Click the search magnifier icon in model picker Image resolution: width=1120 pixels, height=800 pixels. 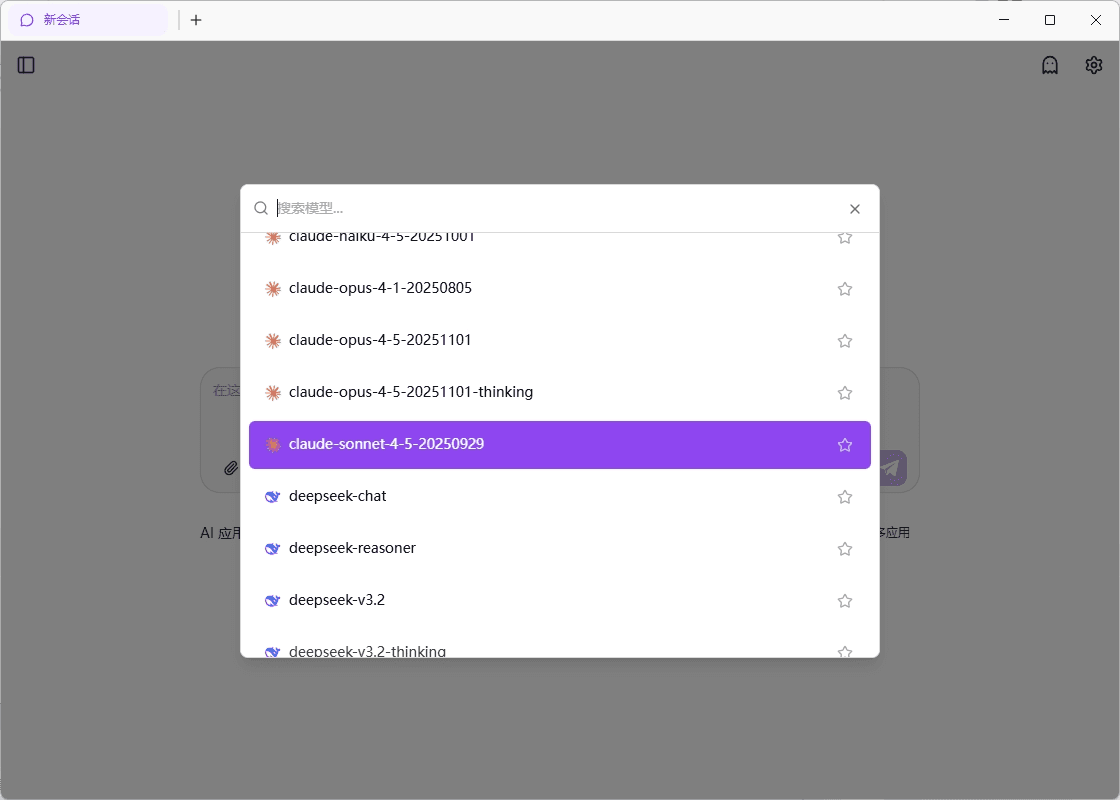(261, 208)
